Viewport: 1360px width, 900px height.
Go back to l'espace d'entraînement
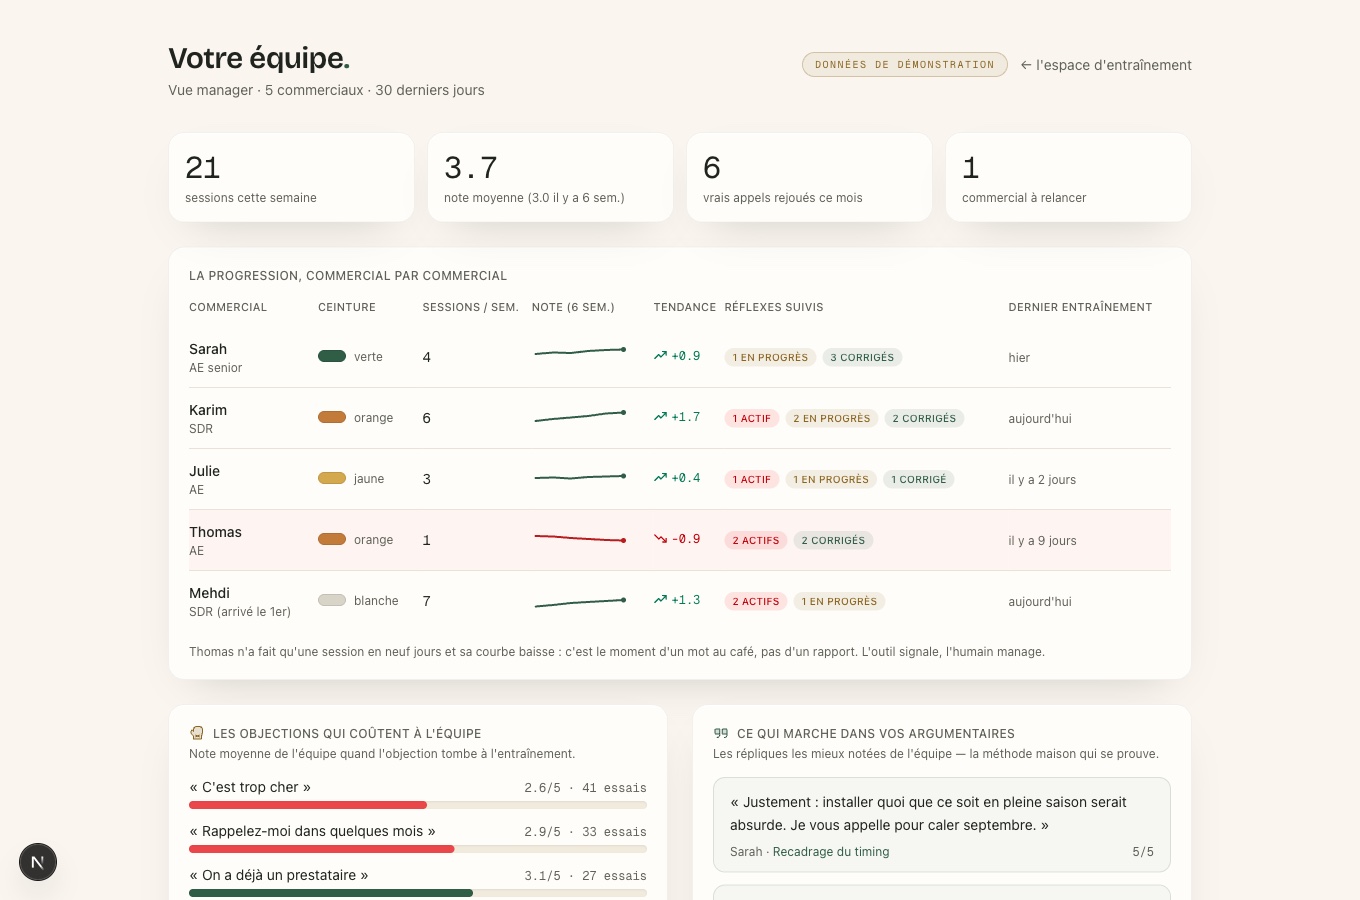[1106, 65]
